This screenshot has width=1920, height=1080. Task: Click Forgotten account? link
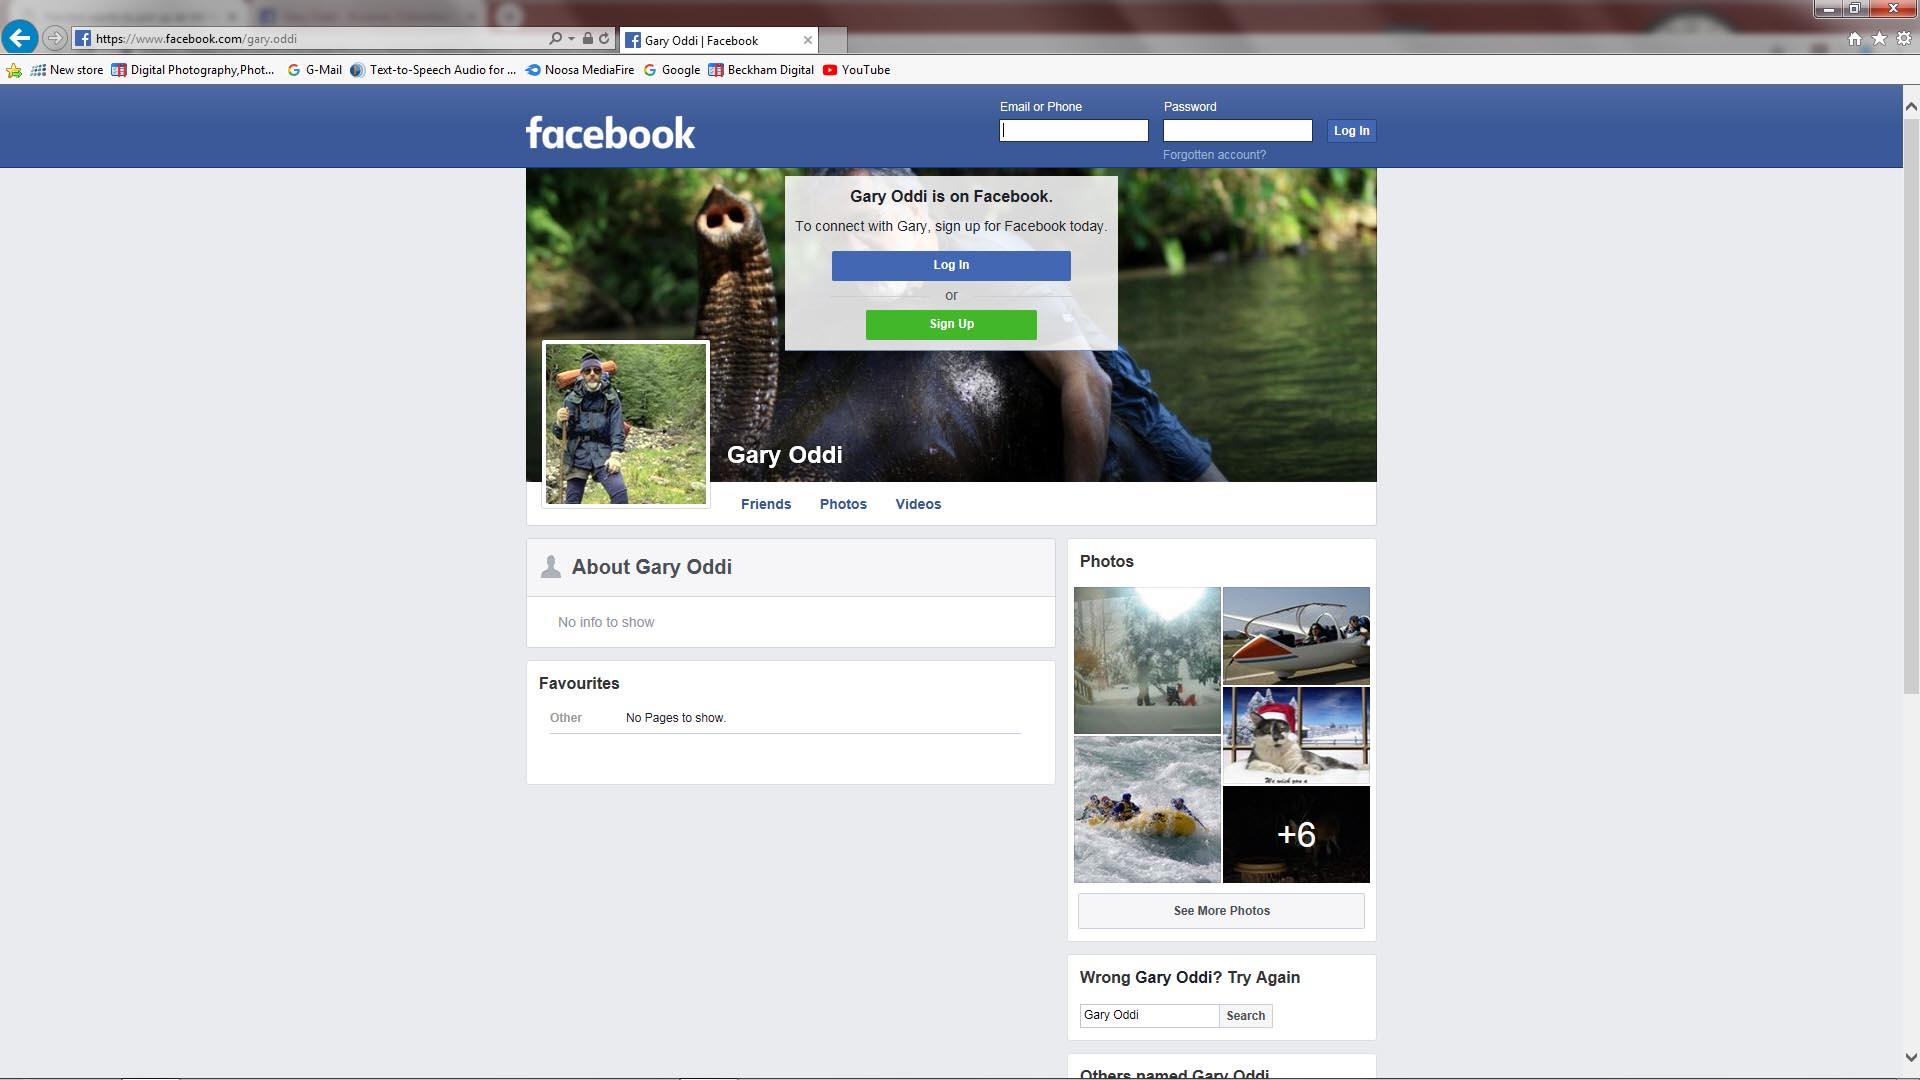1214,155
